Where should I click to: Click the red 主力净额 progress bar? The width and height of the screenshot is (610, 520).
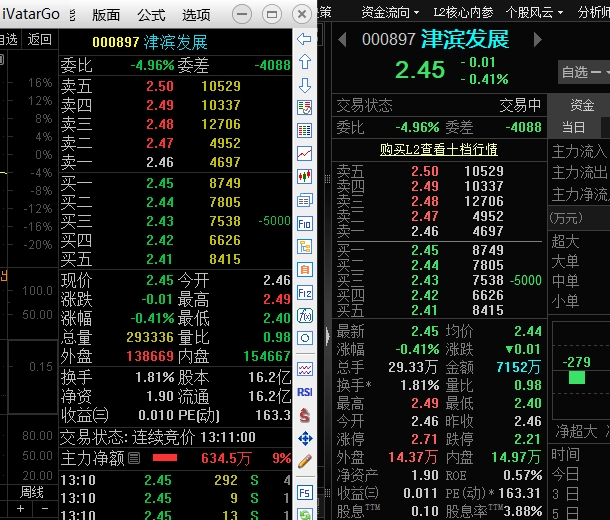[165, 458]
